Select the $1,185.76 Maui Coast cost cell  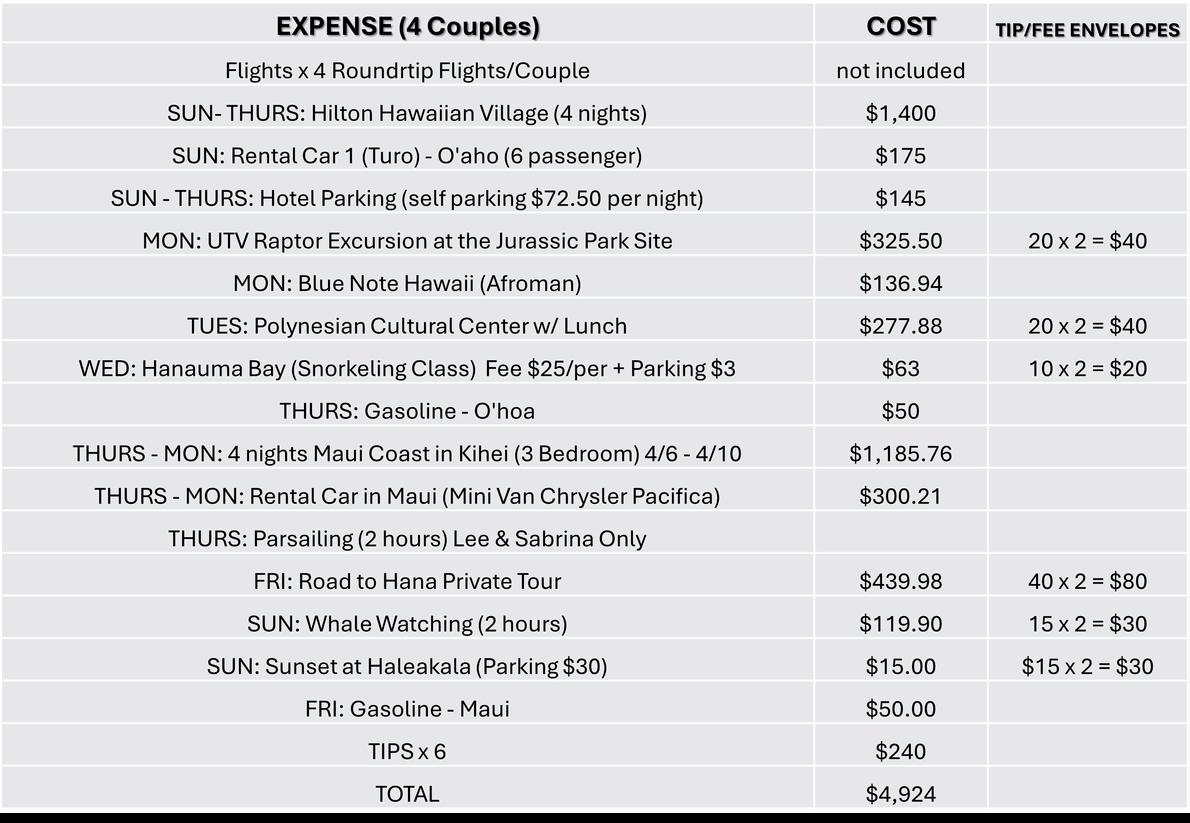pos(900,454)
